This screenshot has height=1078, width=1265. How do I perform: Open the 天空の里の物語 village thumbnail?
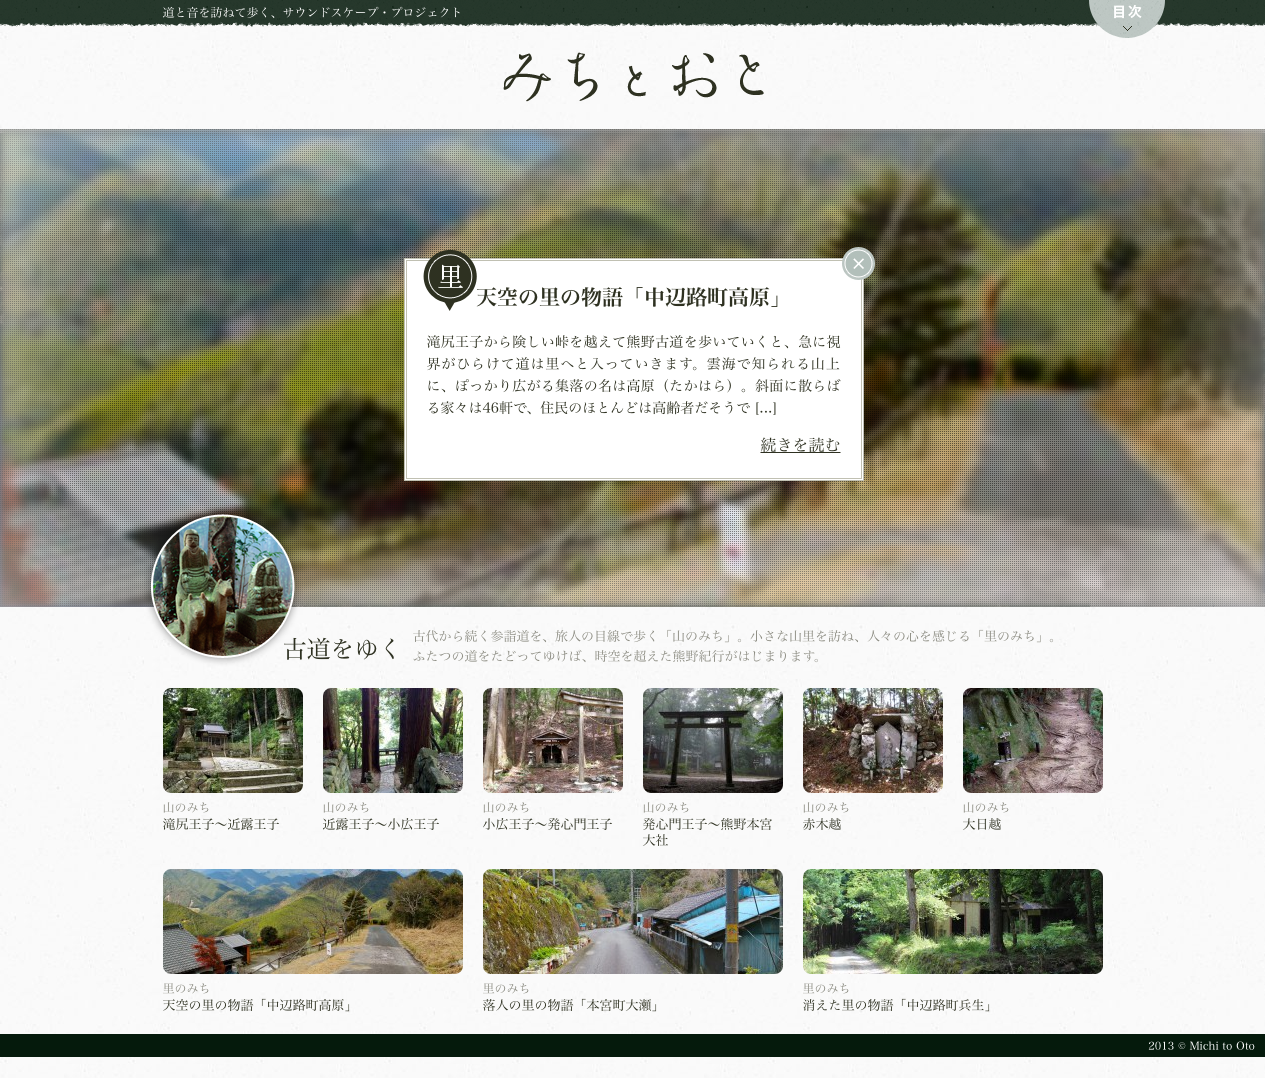[313, 921]
